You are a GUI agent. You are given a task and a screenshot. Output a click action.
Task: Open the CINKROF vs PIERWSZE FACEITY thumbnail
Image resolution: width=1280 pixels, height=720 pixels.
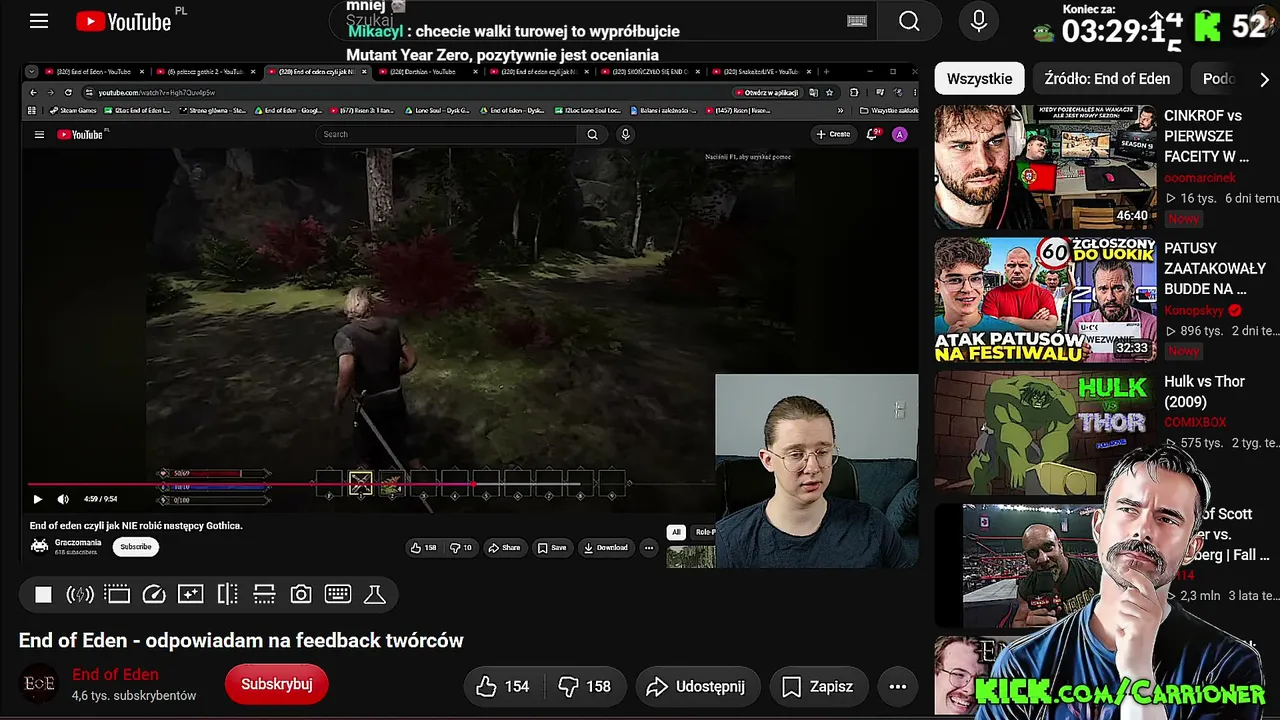1045,167
